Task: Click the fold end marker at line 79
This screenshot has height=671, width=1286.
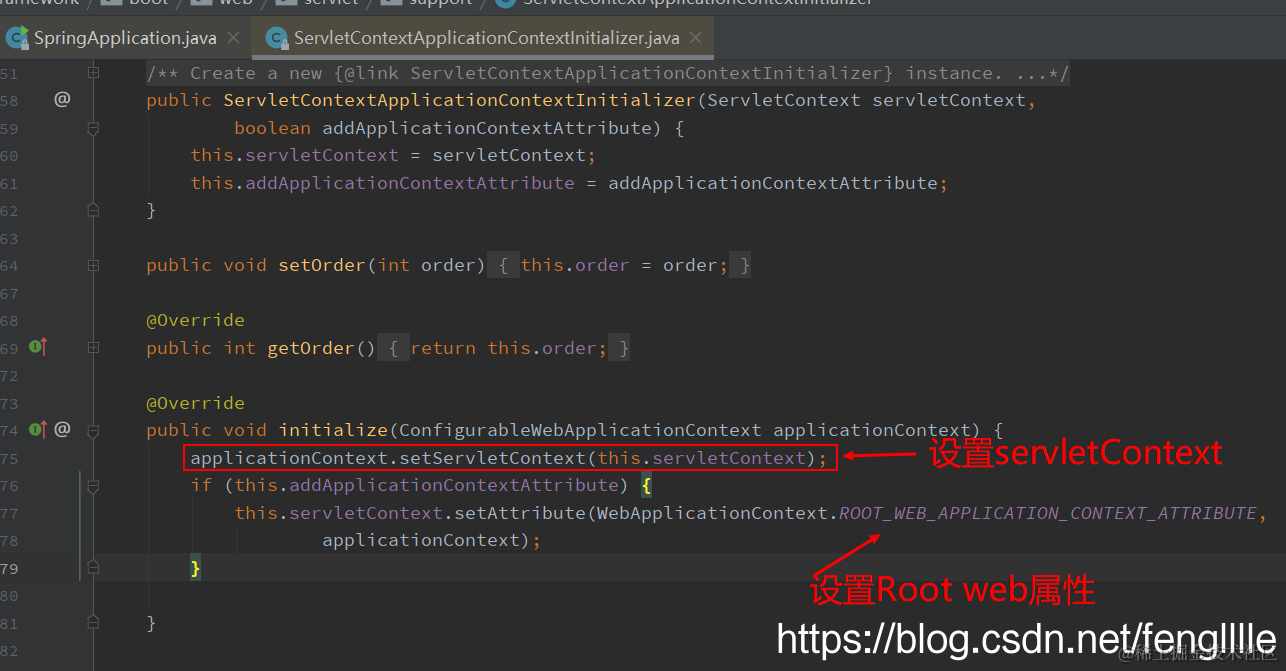Action: [93, 568]
